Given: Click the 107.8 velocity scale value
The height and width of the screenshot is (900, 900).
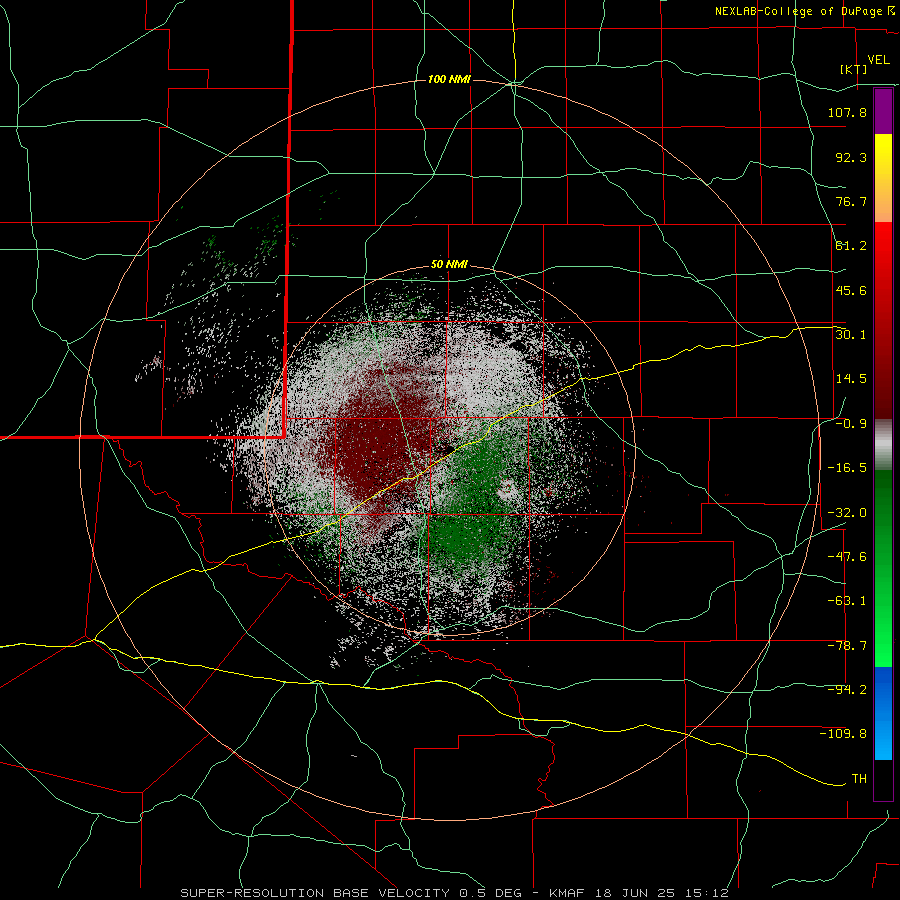Looking at the screenshot, I should click(x=847, y=112).
